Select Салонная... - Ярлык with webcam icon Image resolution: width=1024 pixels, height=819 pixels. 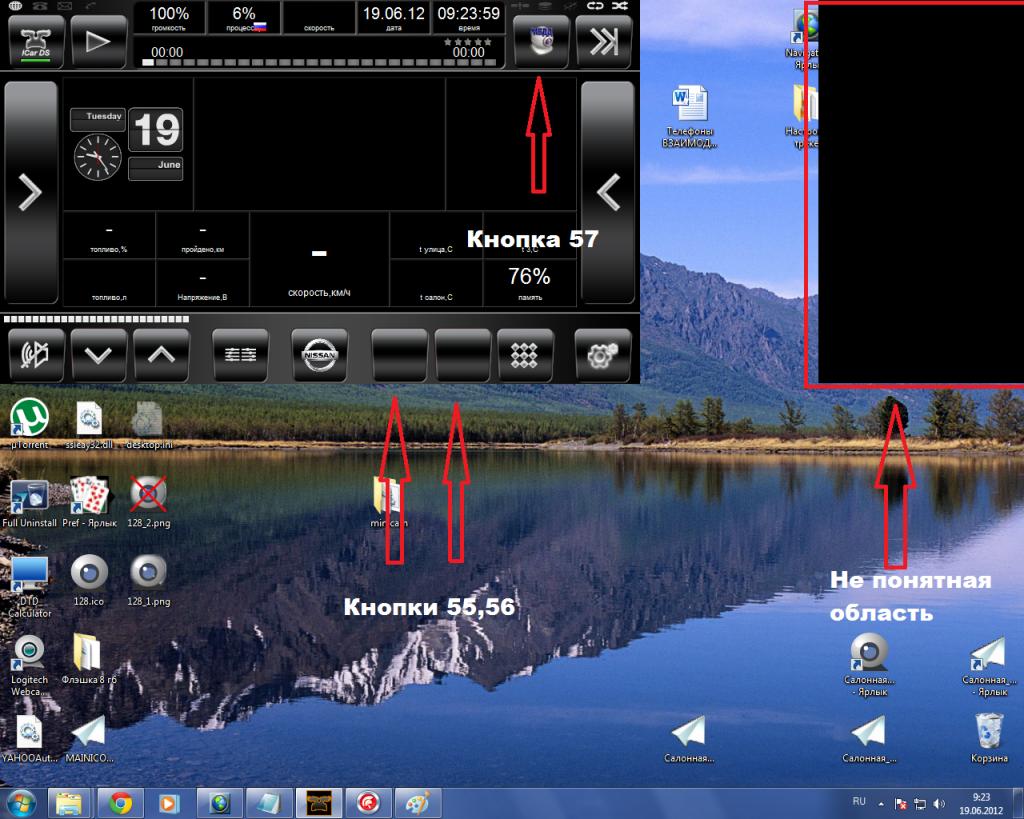[869, 665]
